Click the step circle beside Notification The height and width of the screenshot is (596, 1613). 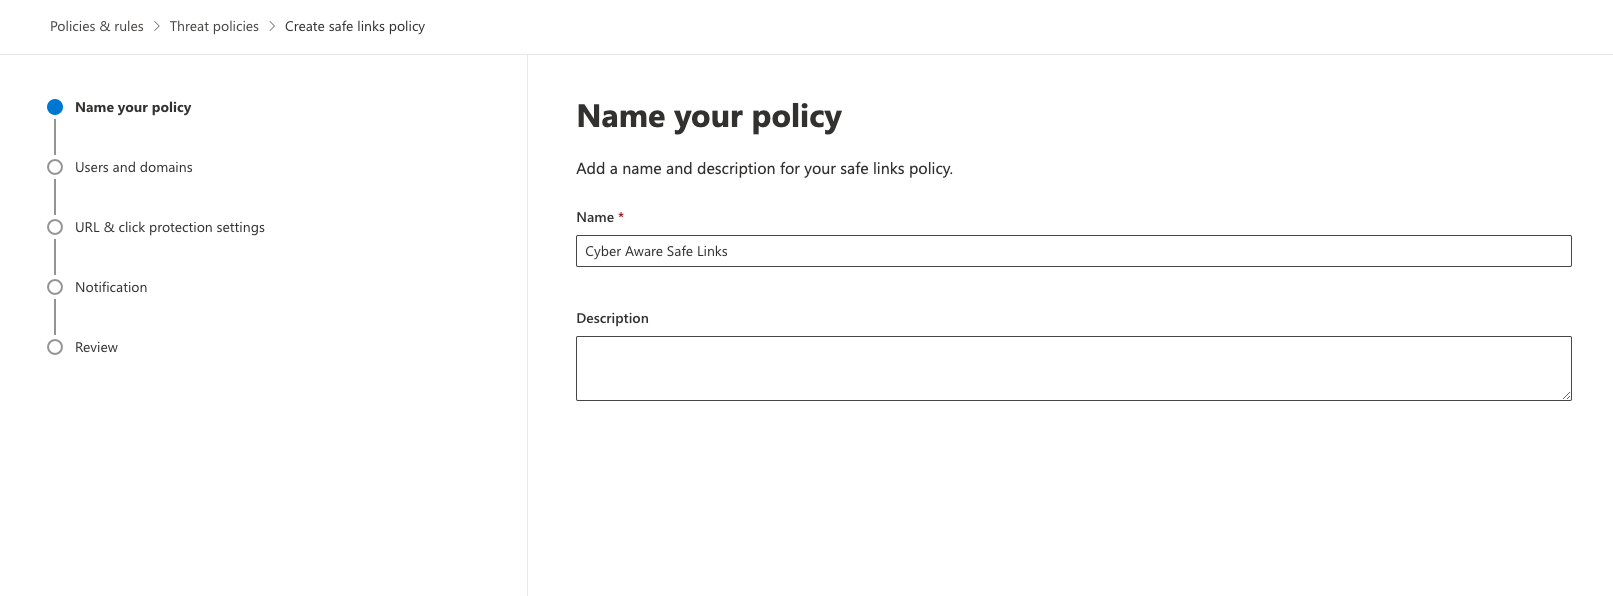pos(55,287)
